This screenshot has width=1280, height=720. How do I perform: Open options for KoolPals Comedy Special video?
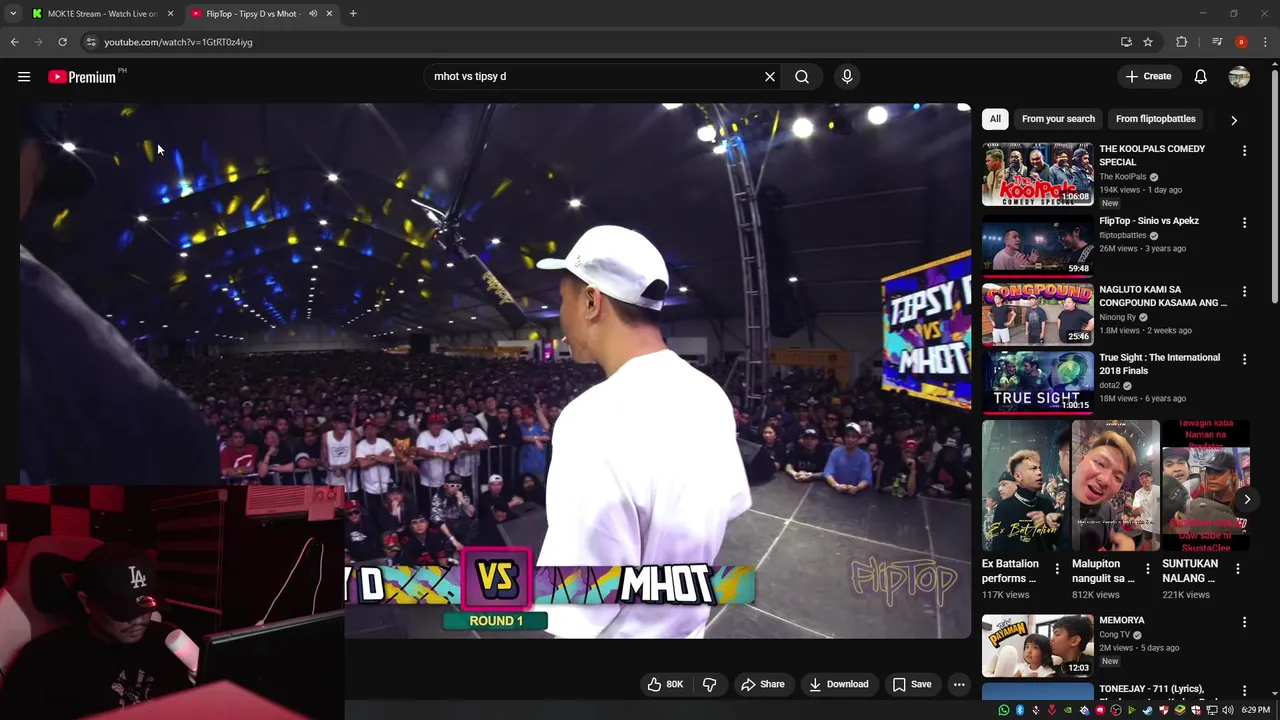[x=1244, y=151]
